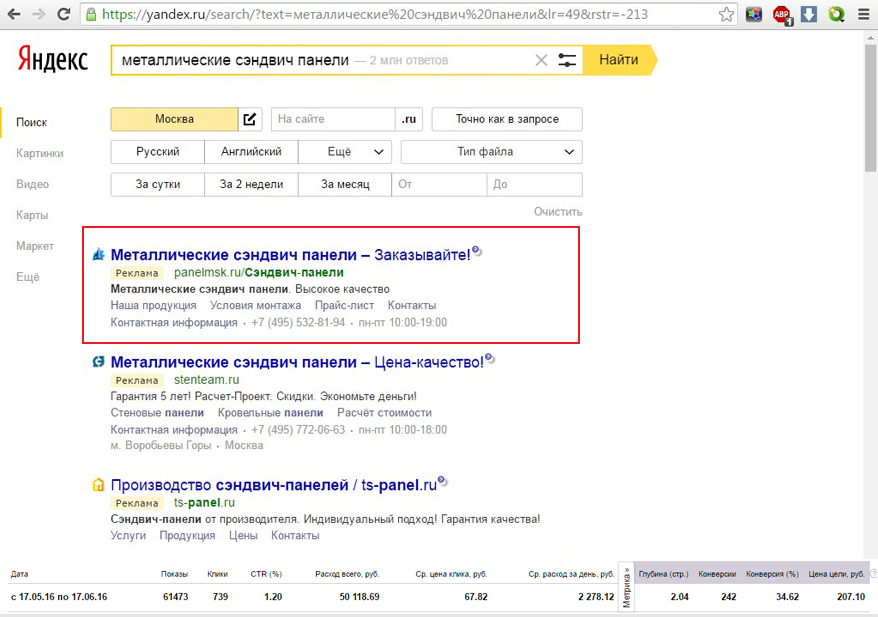Open the Продукция sitelink under ts-panel
Viewport: 878px width, 617px height.
(187, 536)
